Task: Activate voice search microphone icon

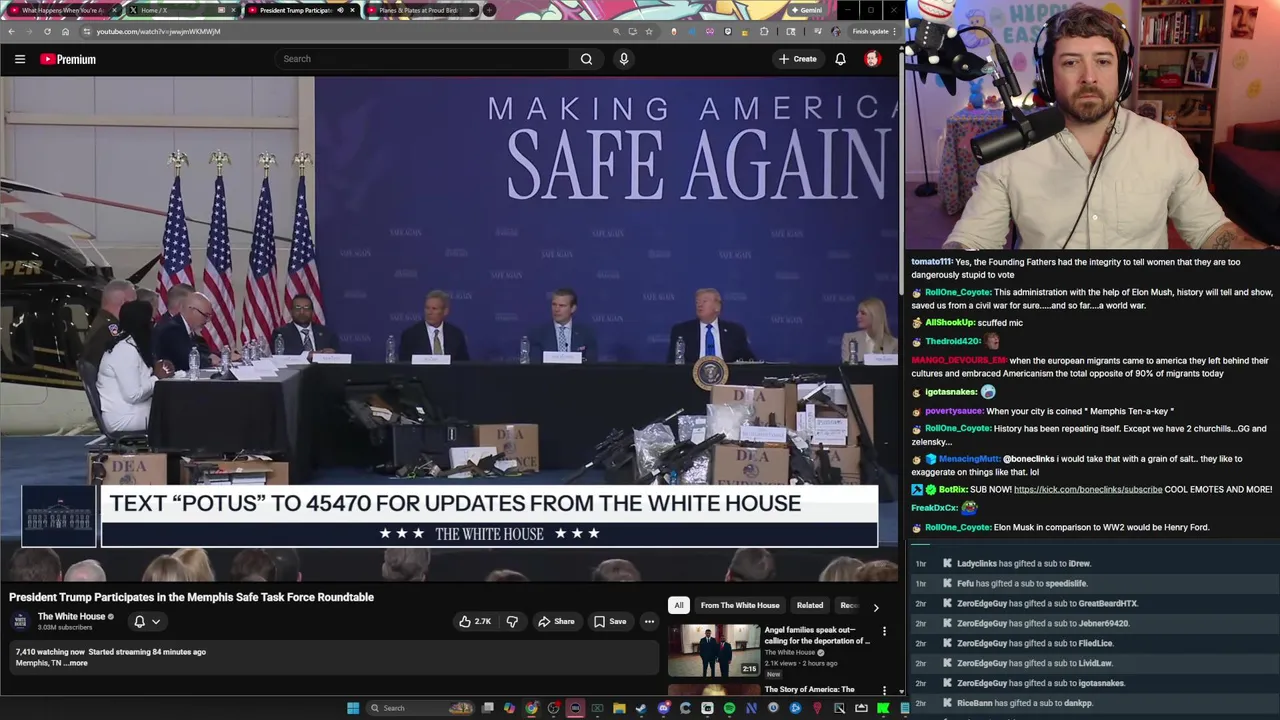Action: [624, 59]
